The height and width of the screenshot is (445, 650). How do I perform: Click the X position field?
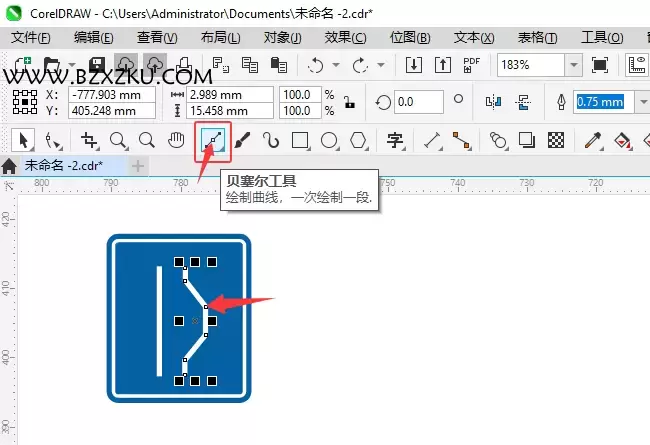pyautogui.click(x=112, y=95)
